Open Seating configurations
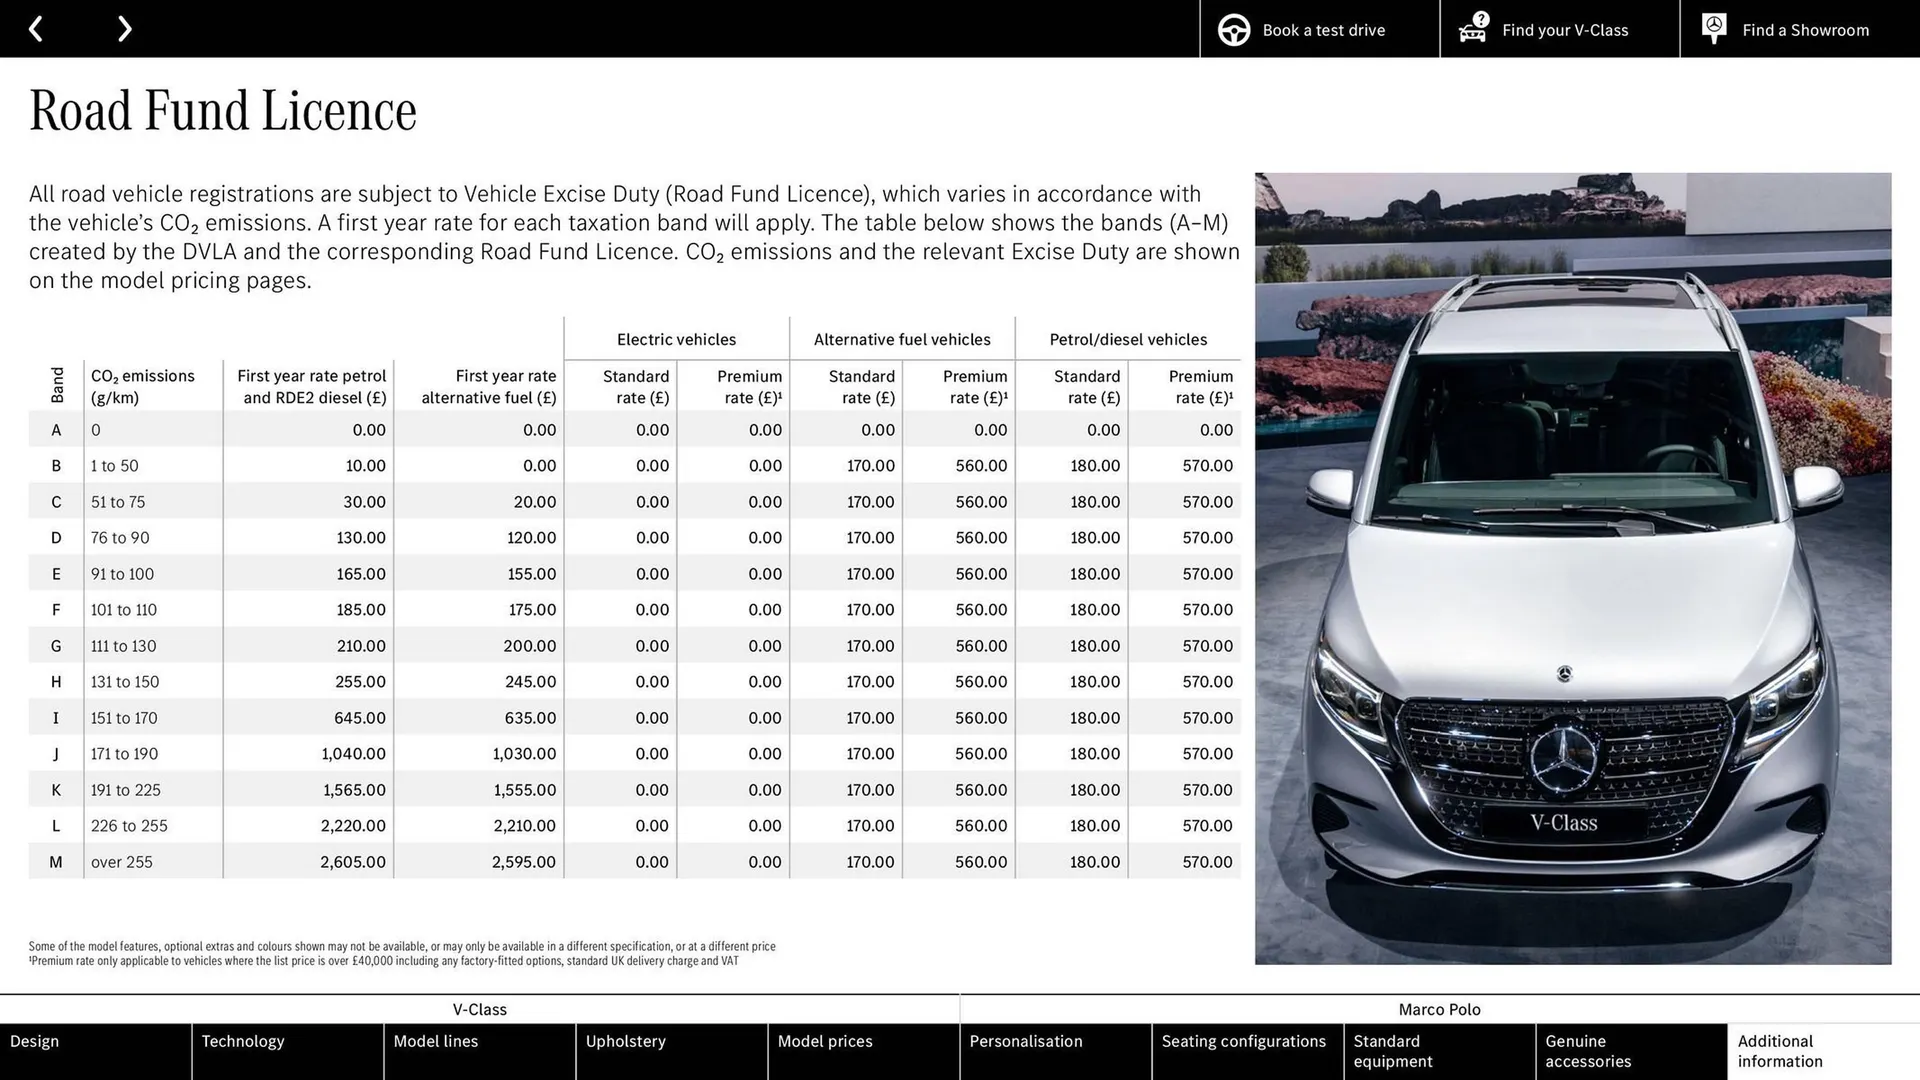The height and width of the screenshot is (1080, 1920). [x=1246, y=1041]
